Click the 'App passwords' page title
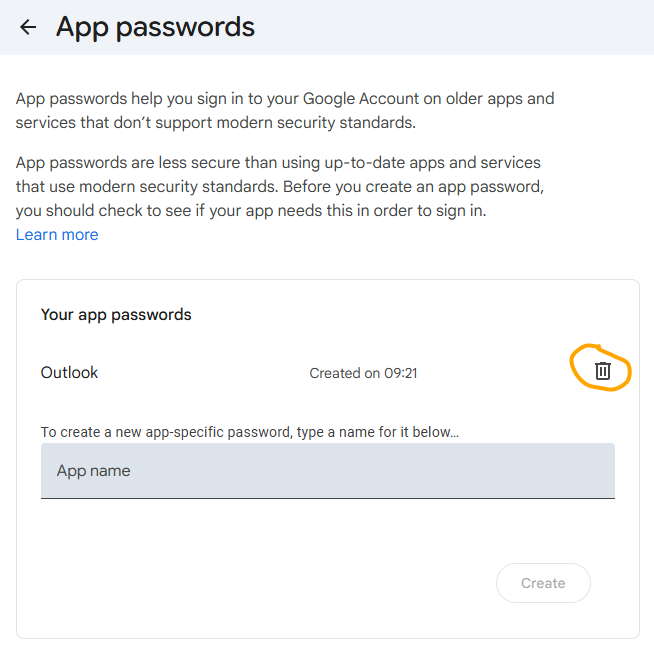The image size is (654, 653). 155,27
